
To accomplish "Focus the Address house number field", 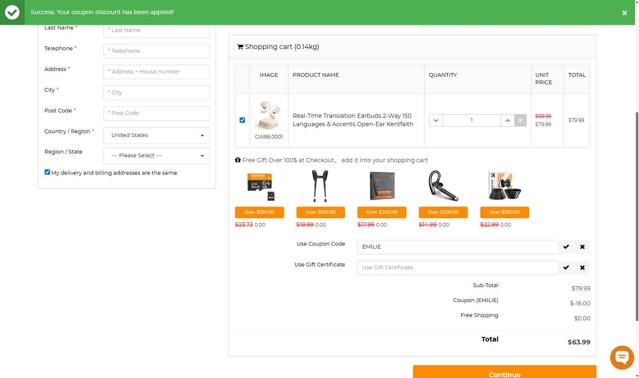I will pos(156,72).
